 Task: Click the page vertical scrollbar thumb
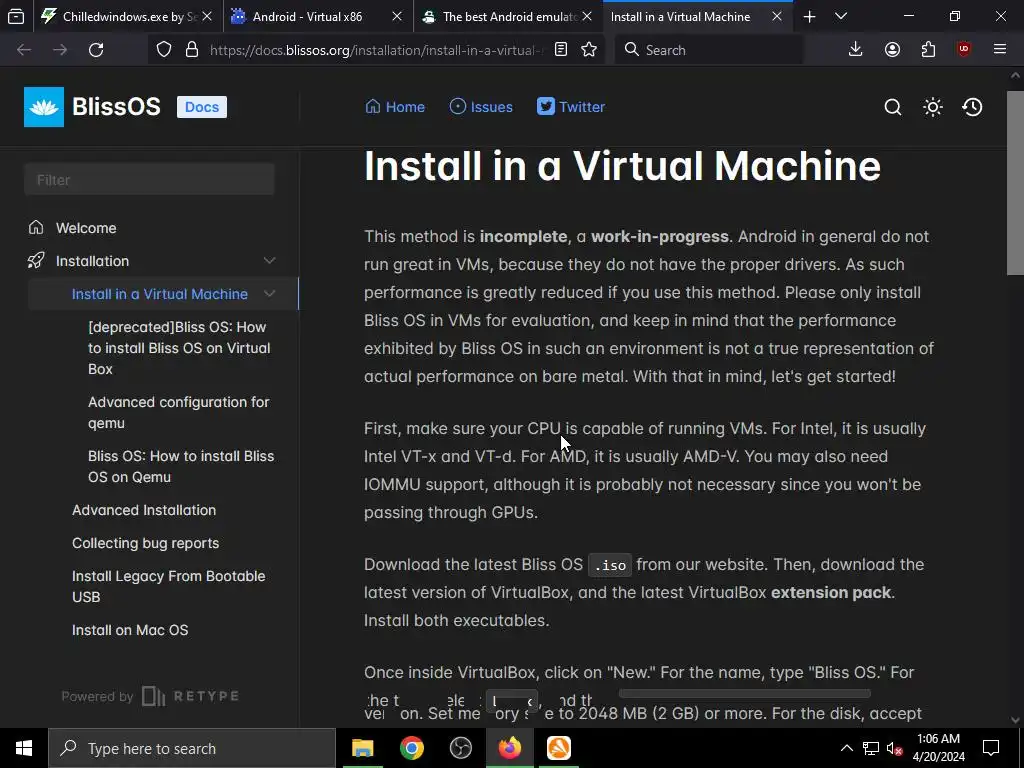click(1015, 183)
